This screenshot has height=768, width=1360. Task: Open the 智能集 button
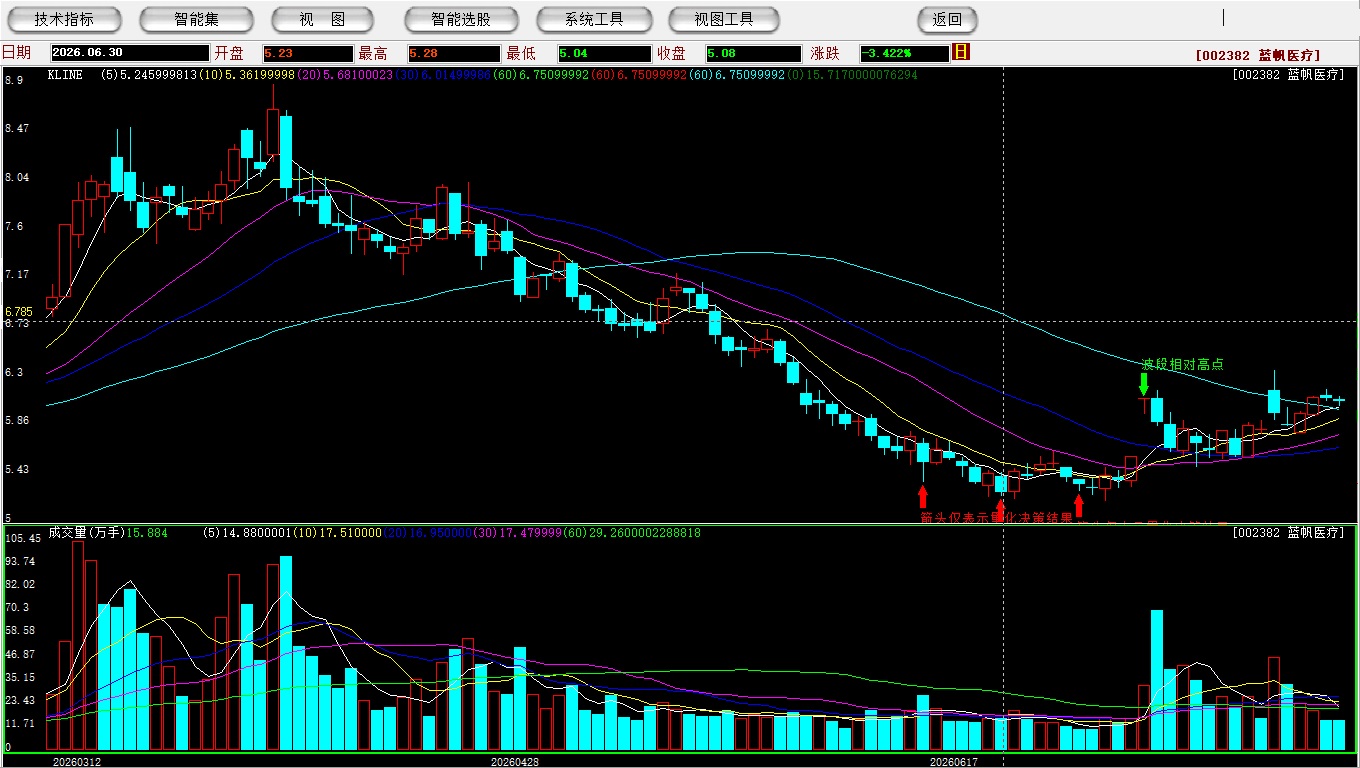[196, 19]
